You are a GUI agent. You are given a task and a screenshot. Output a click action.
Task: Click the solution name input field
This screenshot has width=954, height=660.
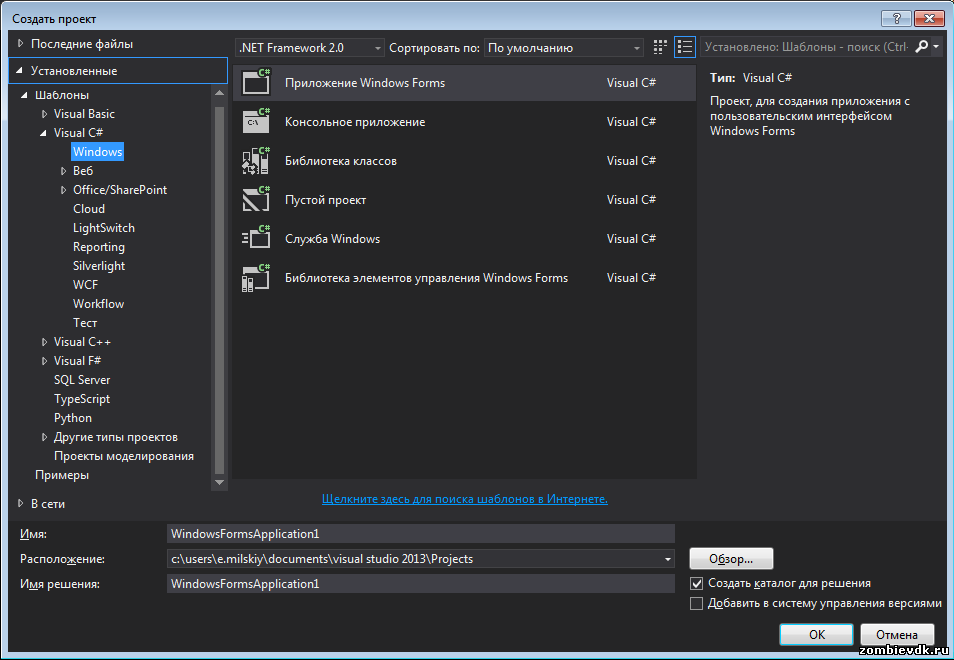[x=421, y=584]
